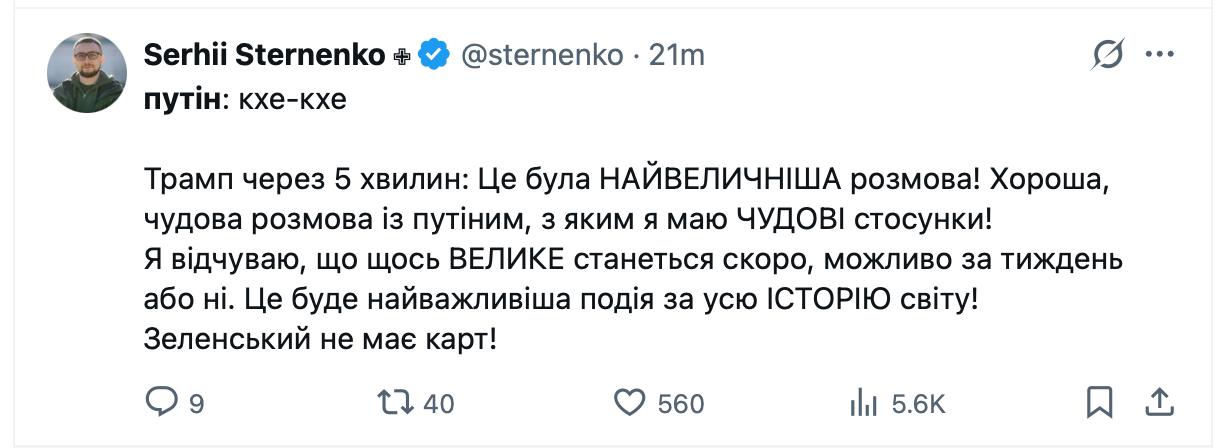Click the affiliation badge beside the name
Viewport: 1222px width, 448px height.
(x=402, y=57)
